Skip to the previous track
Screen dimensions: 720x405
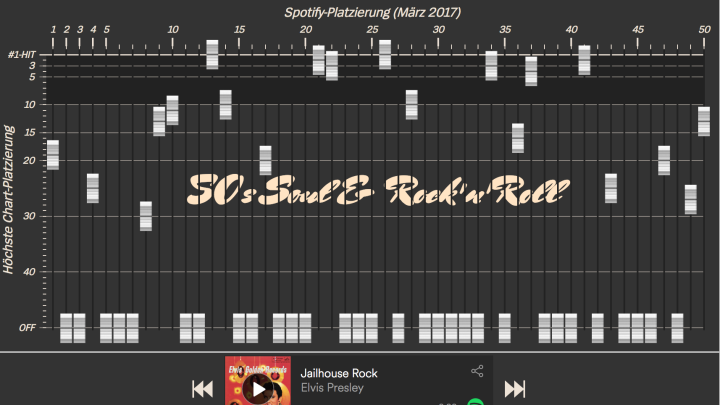(202, 389)
